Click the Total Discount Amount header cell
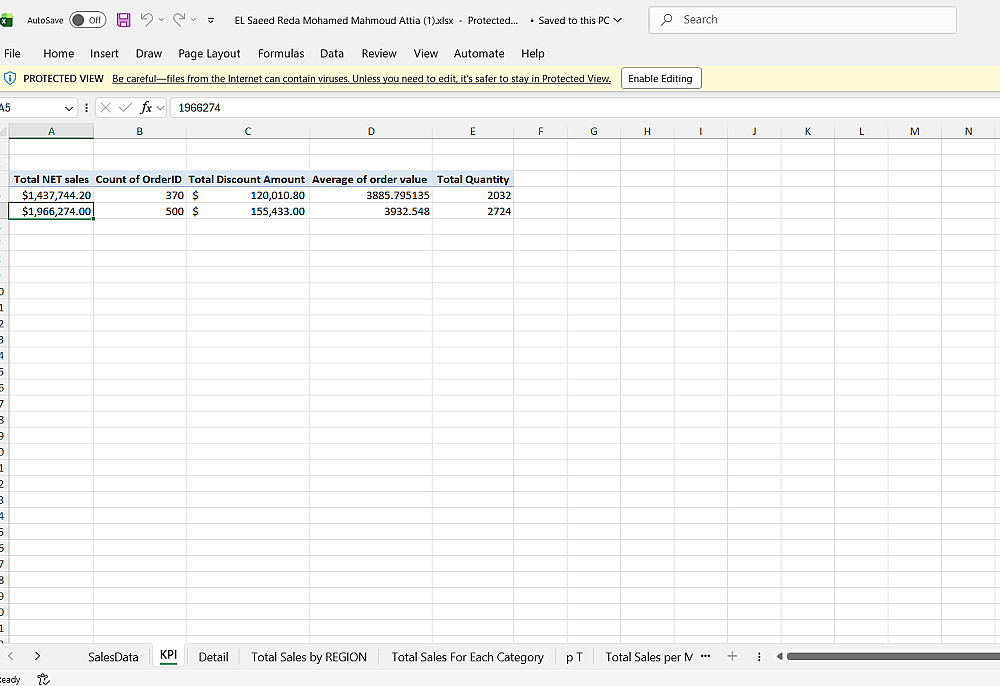This screenshot has height=686, width=1000. (247, 179)
